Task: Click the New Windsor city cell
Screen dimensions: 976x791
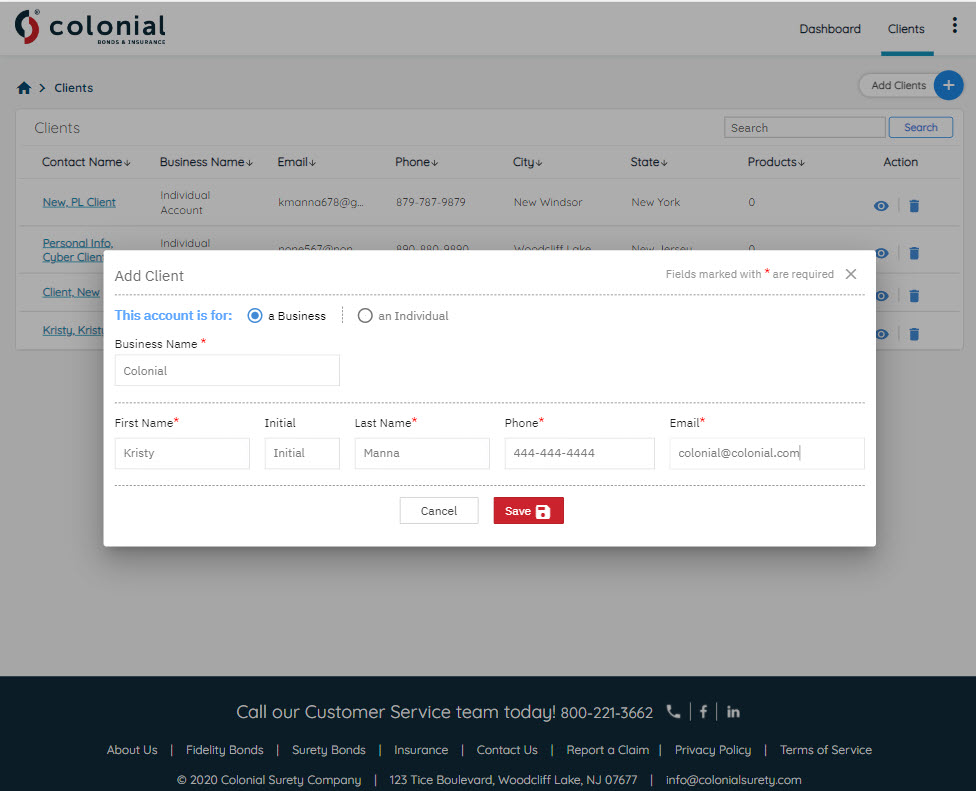Action: 548,202
